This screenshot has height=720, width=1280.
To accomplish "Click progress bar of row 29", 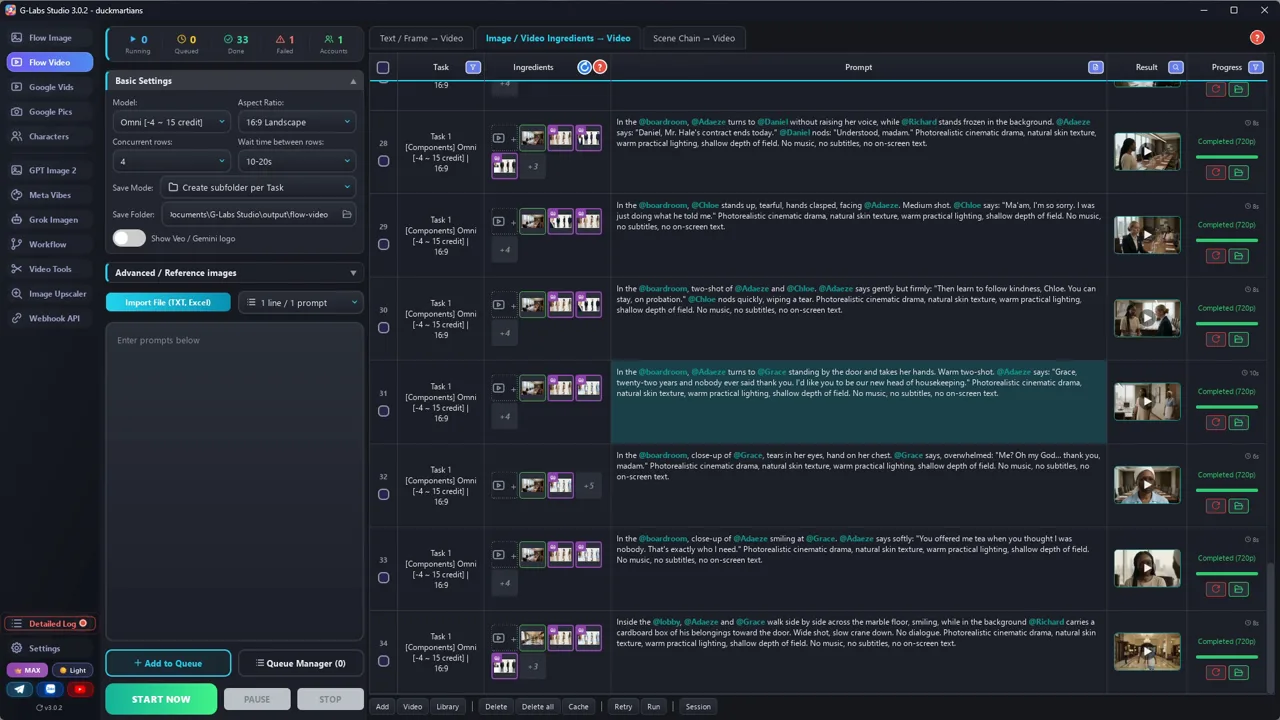I will tap(1227, 240).
